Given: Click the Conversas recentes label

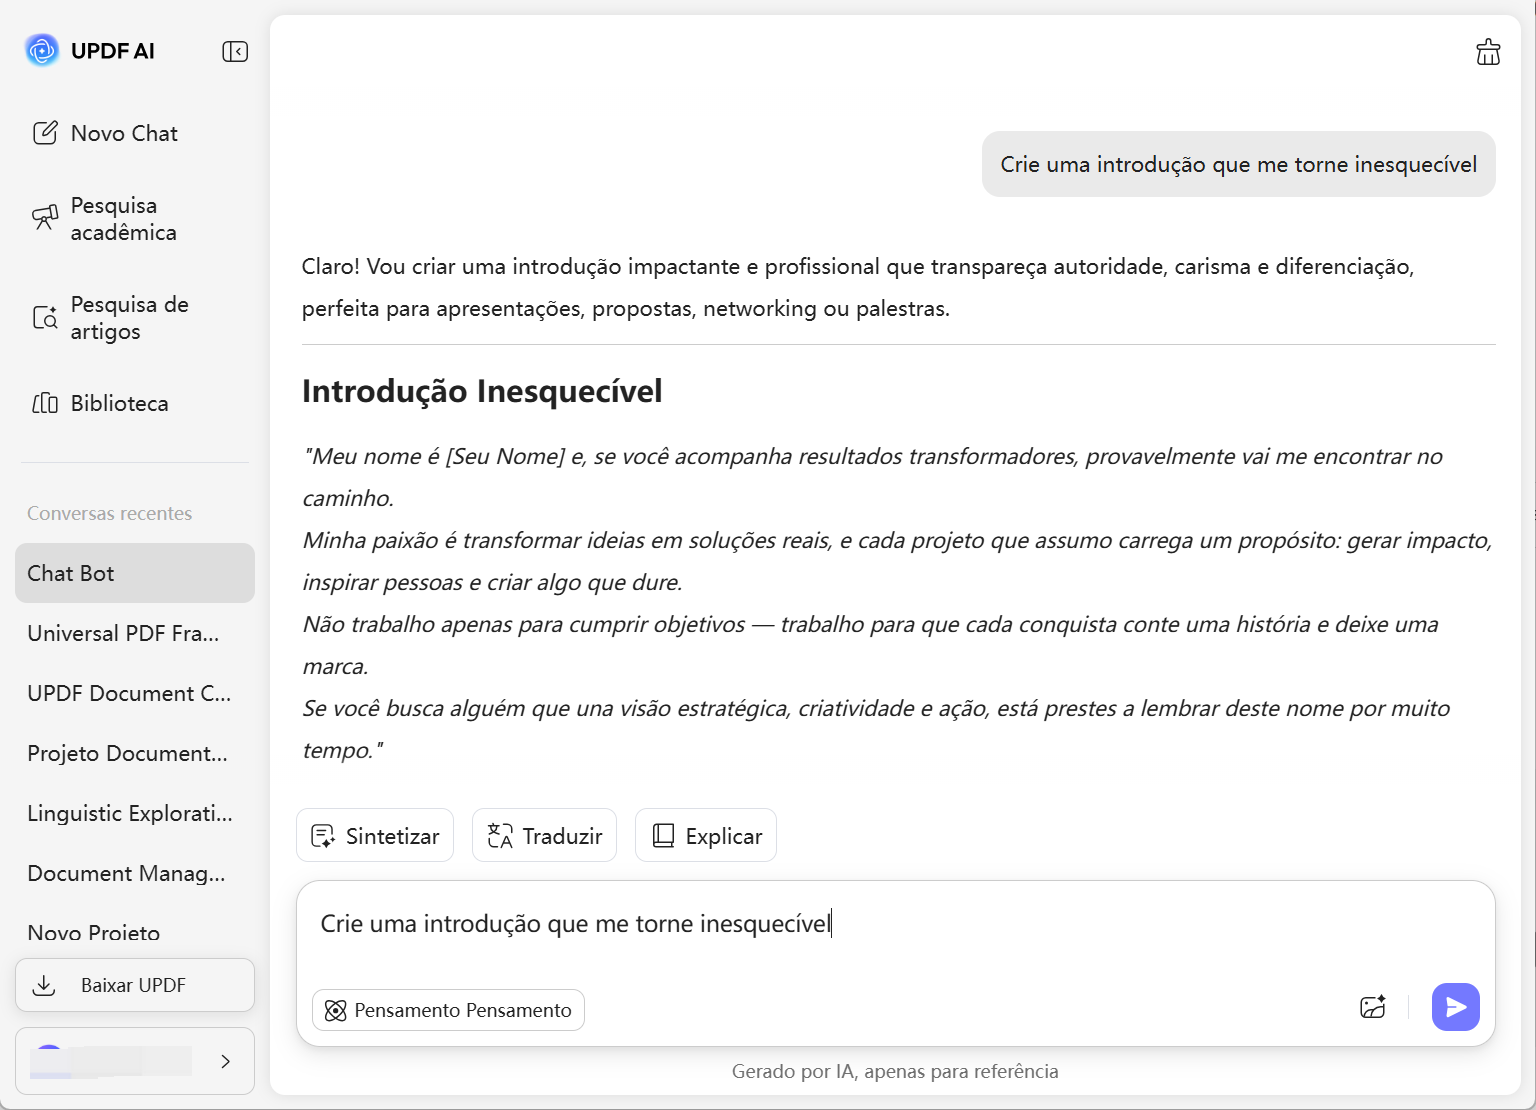Looking at the screenshot, I should (x=110, y=513).
